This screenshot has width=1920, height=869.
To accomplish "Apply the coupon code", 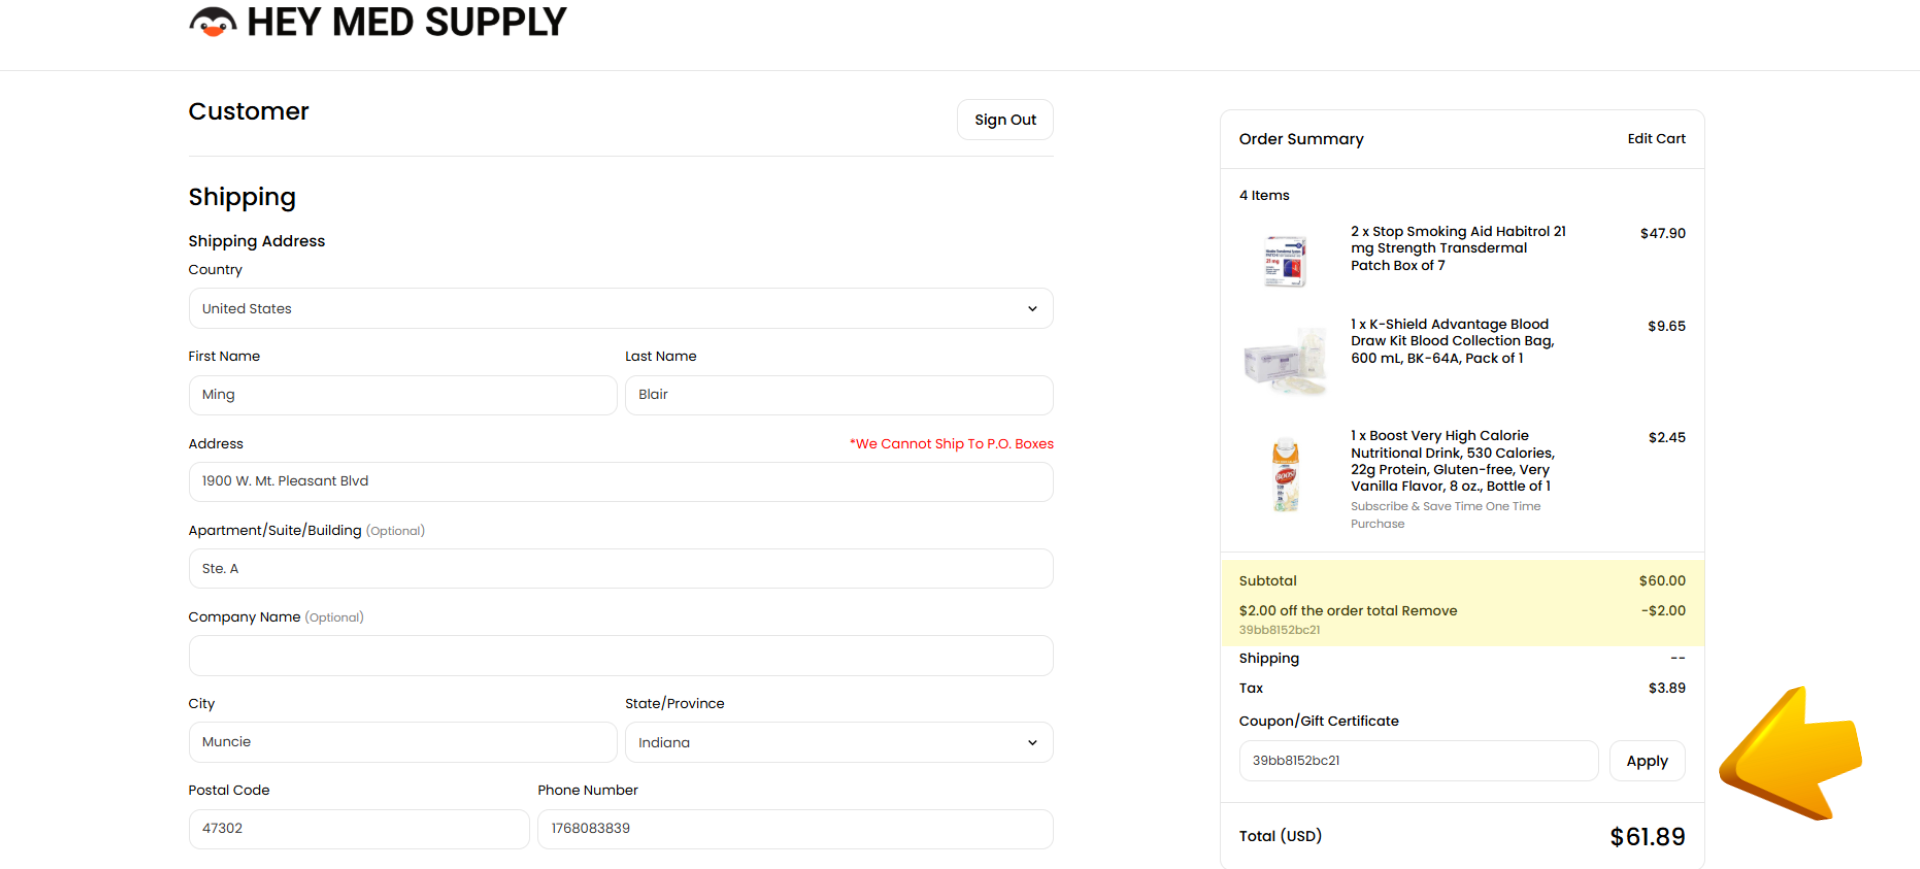I will tap(1646, 761).
